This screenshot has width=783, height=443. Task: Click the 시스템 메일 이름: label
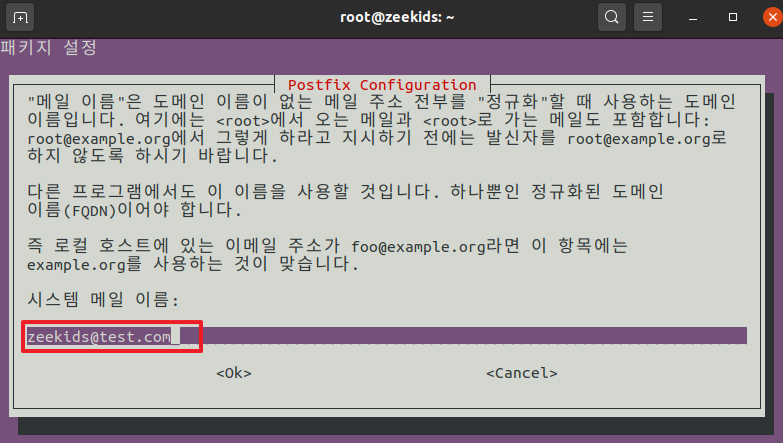(x=103, y=300)
